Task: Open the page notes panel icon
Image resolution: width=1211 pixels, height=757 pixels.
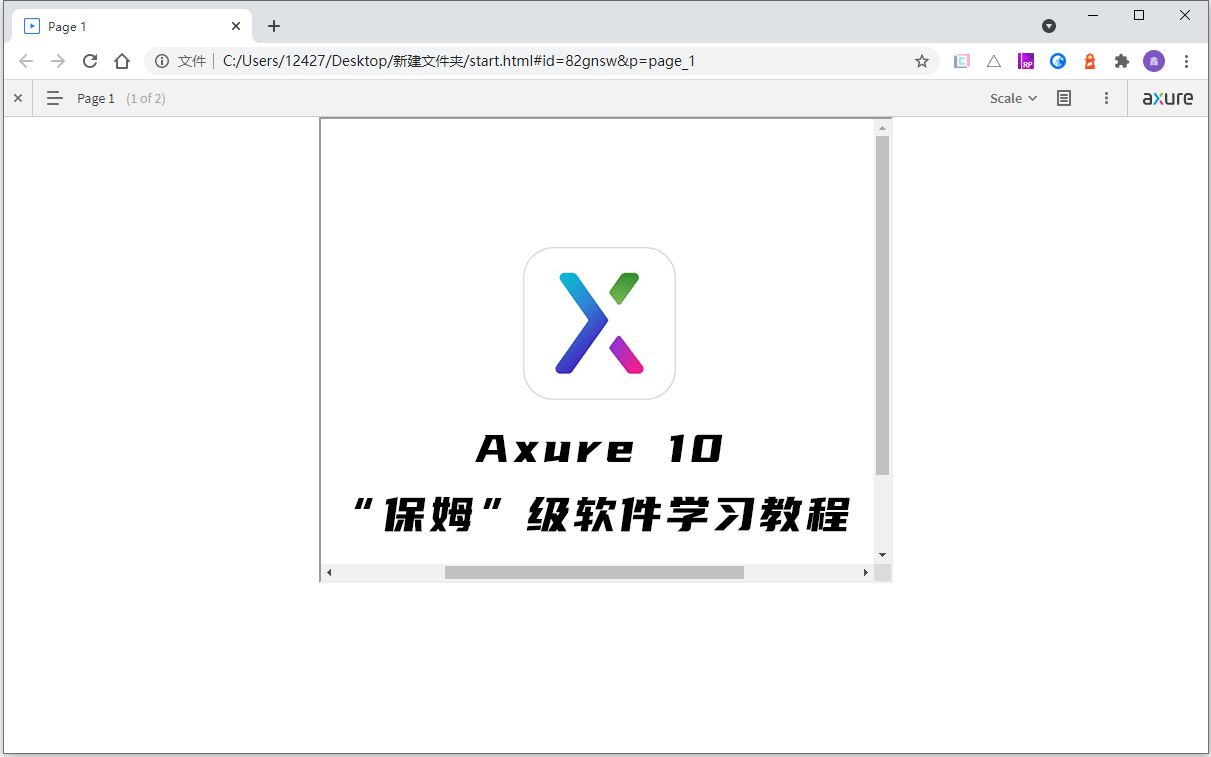Action: pyautogui.click(x=1064, y=98)
